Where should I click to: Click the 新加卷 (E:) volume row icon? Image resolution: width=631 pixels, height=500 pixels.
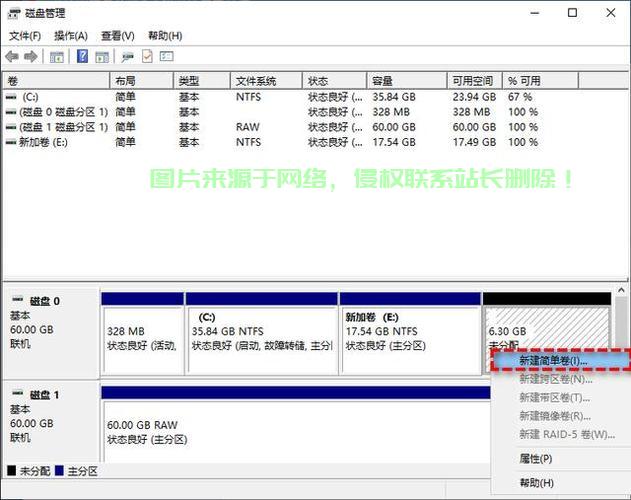click(x=11, y=142)
